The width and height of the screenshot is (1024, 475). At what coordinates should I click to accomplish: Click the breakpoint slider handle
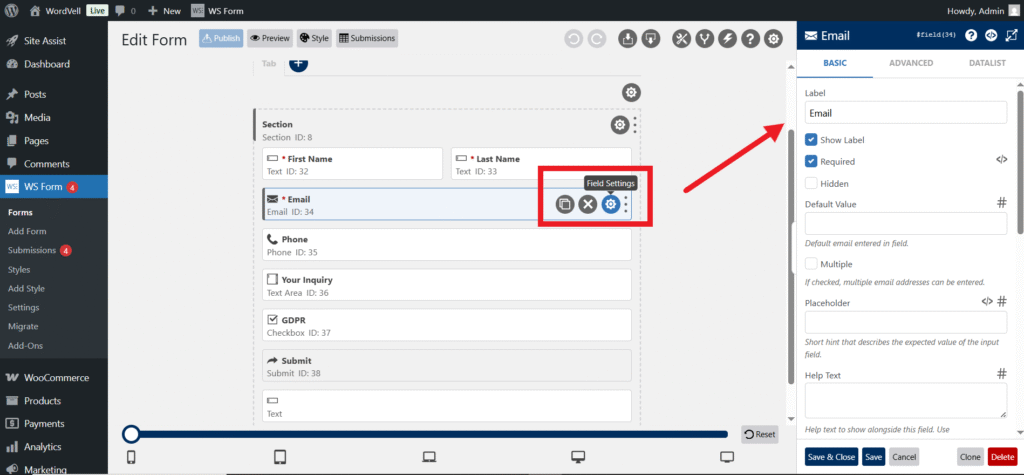(130, 434)
